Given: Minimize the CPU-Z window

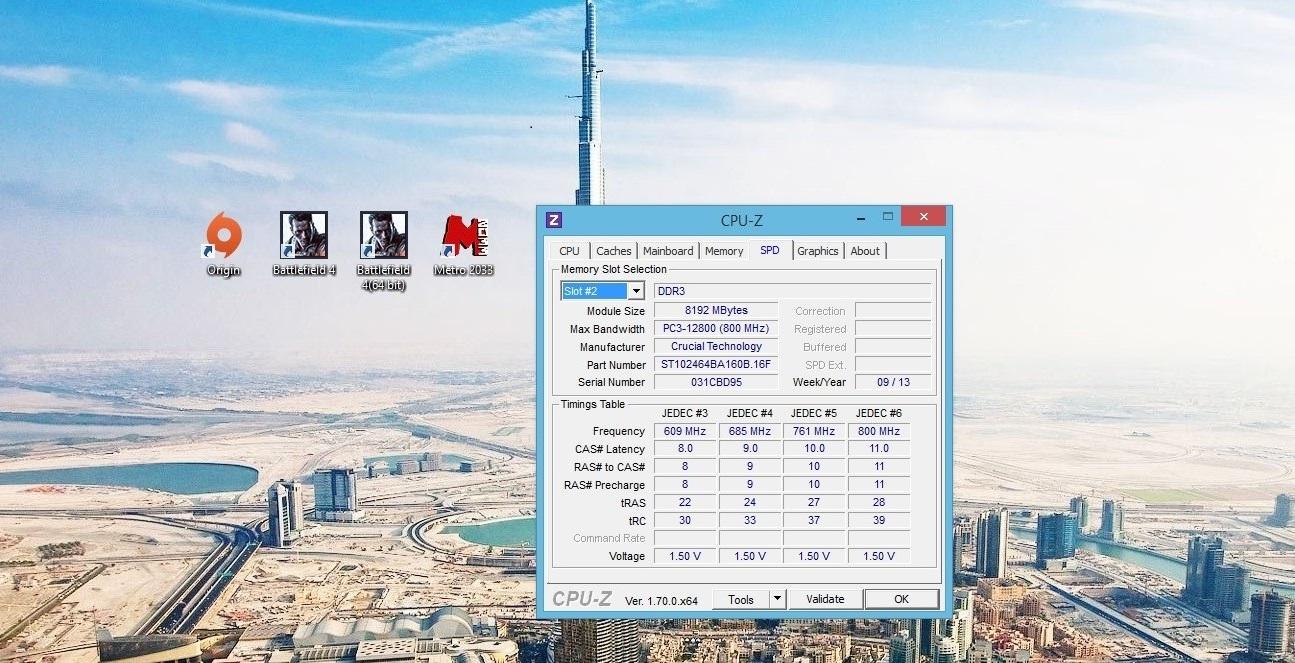Looking at the screenshot, I should tap(859, 217).
